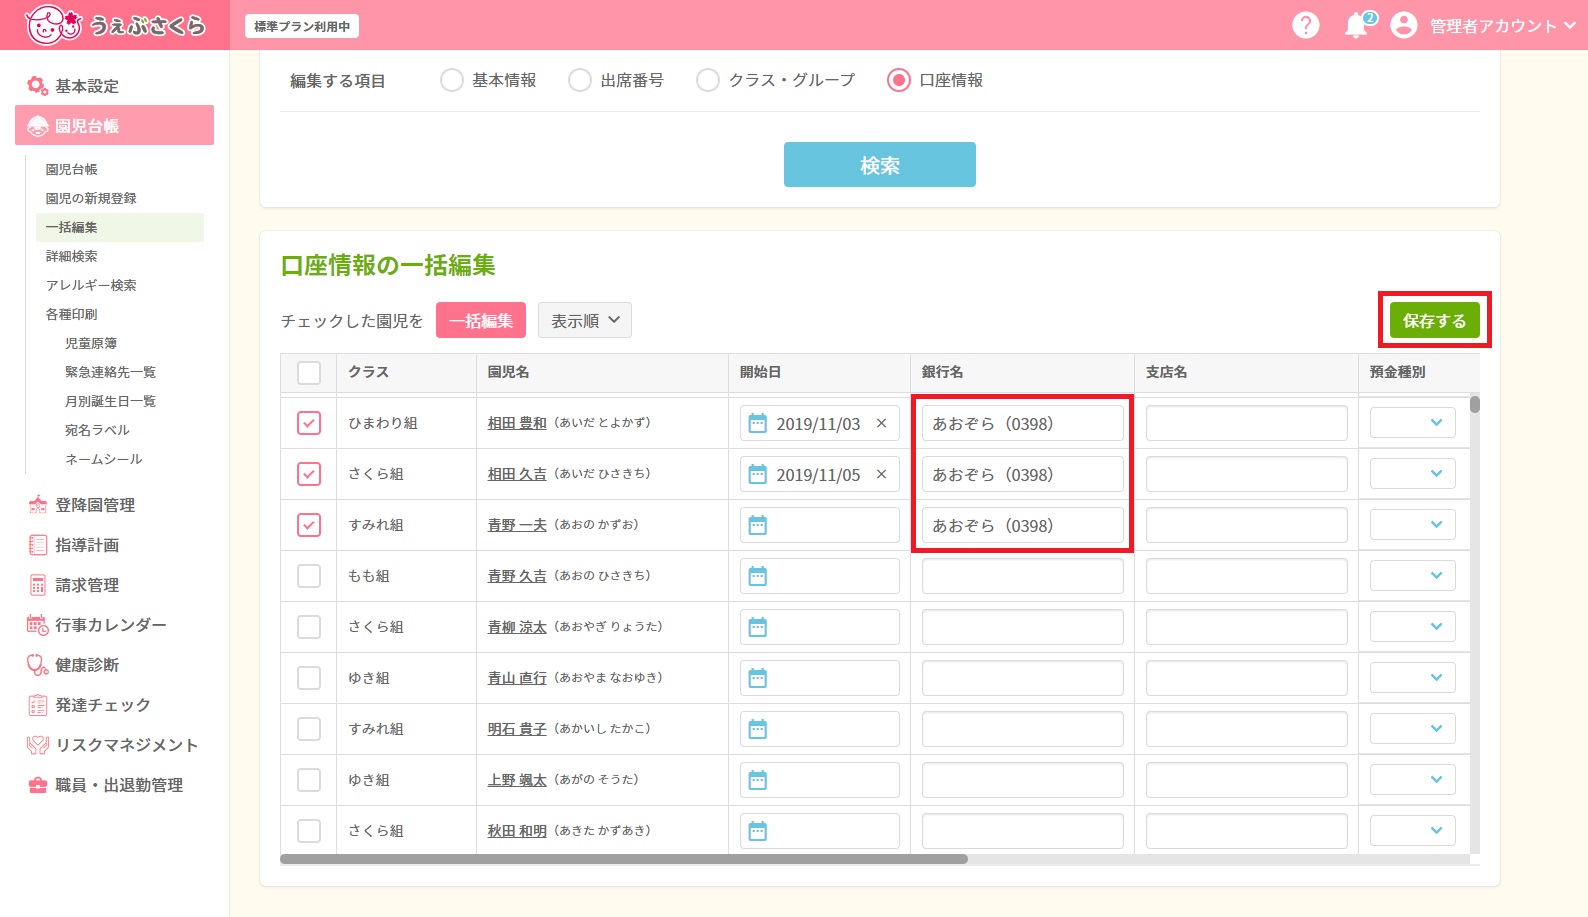1588x917 pixels.
Task: Click the 発達チェック checklist icon
Action: pos(37,705)
